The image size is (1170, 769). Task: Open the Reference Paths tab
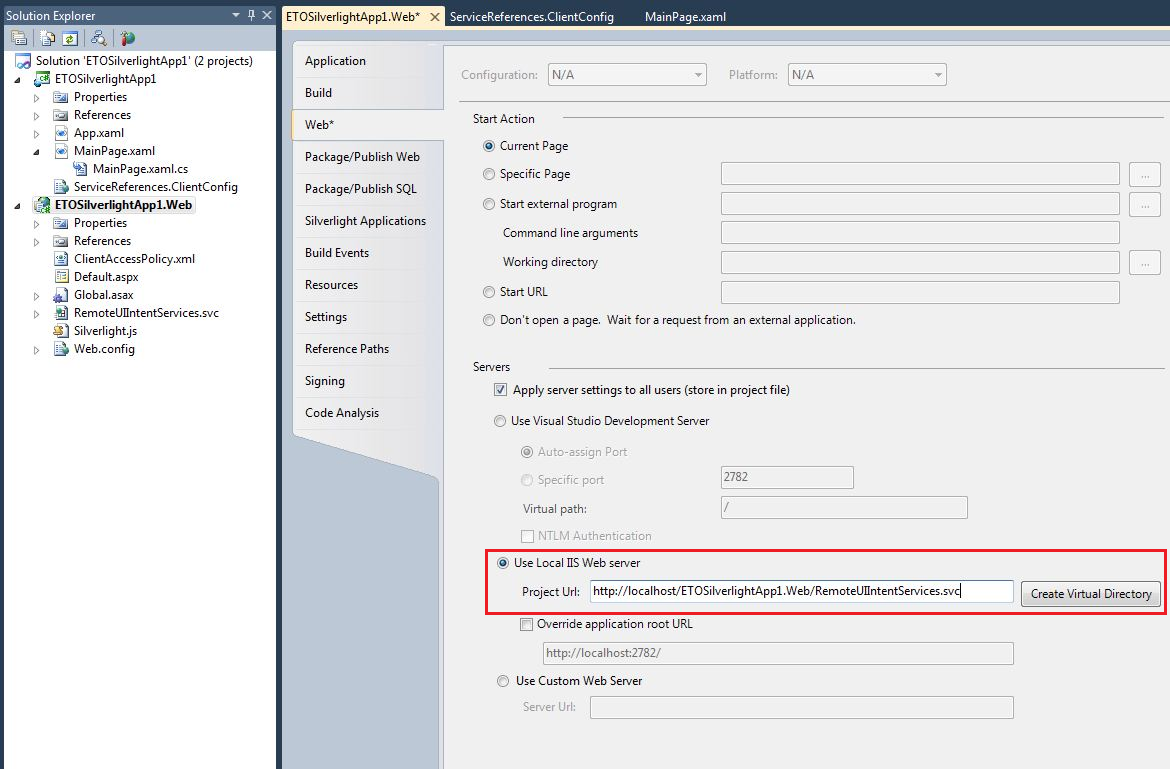point(347,349)
